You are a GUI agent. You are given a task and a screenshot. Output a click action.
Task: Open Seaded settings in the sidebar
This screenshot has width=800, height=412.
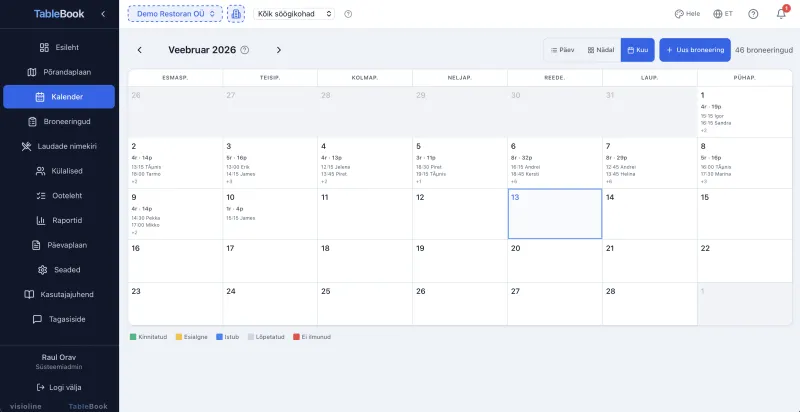click(x=59, y=270)
